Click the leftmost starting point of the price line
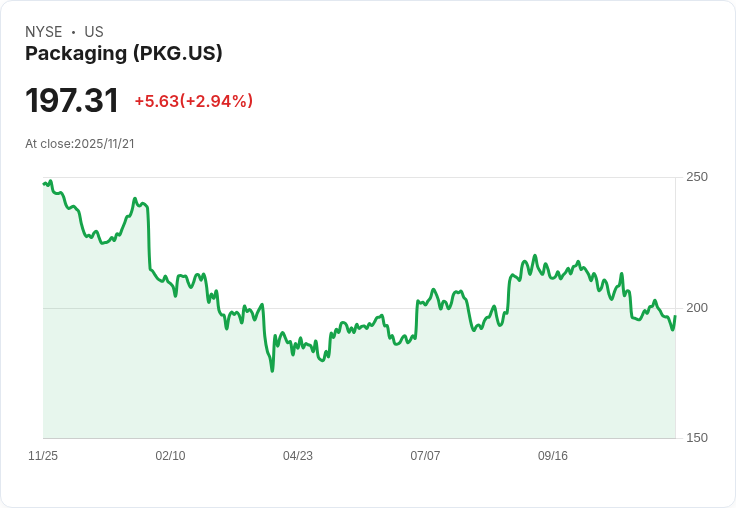The height and width of the screenshot is (508, 736). point(44,183)
